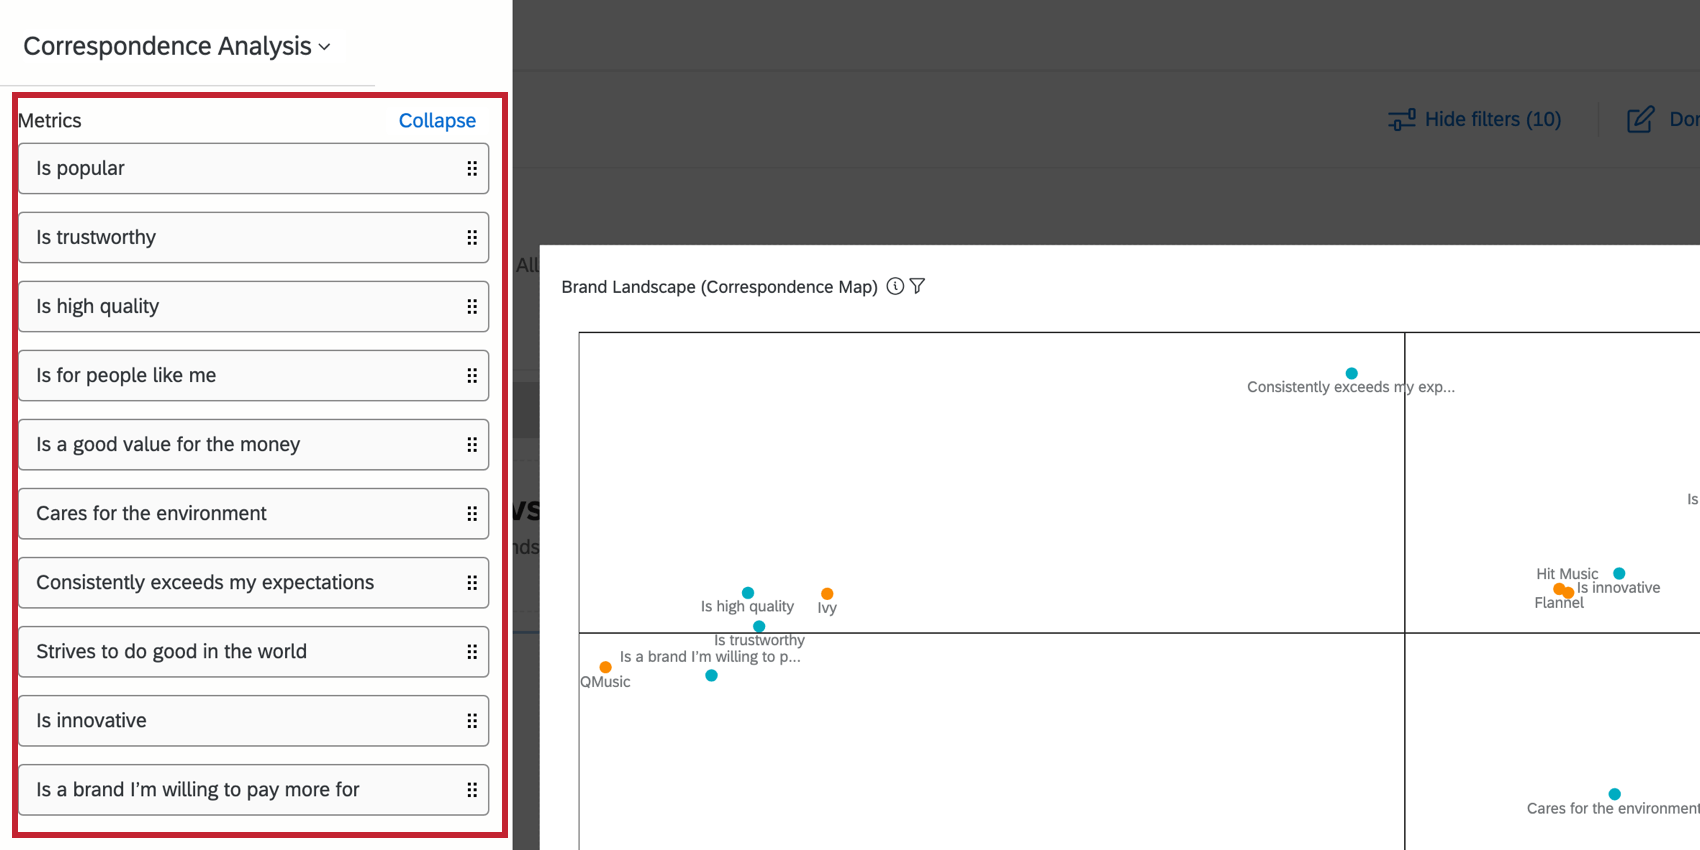Click the filter funnel icon on Brand Landscape
Screen dimensions: 1700x850
tap(917, 286)
